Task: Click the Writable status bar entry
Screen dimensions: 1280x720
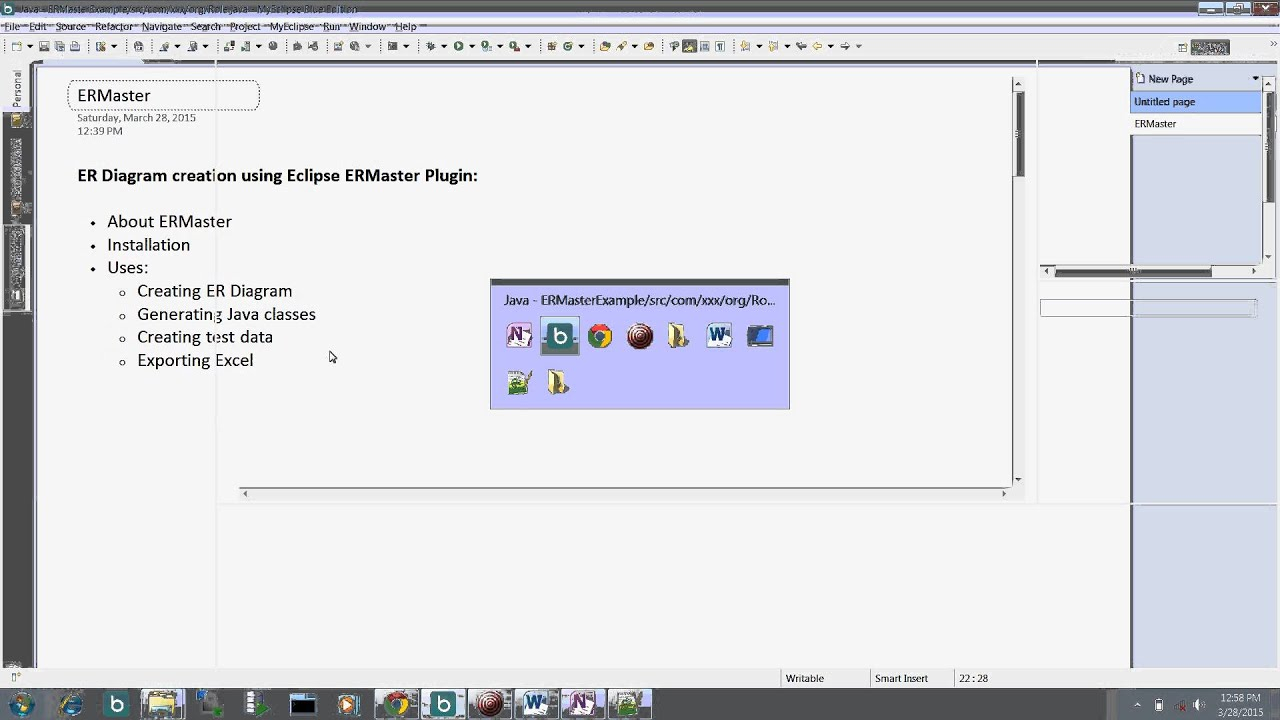Action: click(x=805, y=678)
